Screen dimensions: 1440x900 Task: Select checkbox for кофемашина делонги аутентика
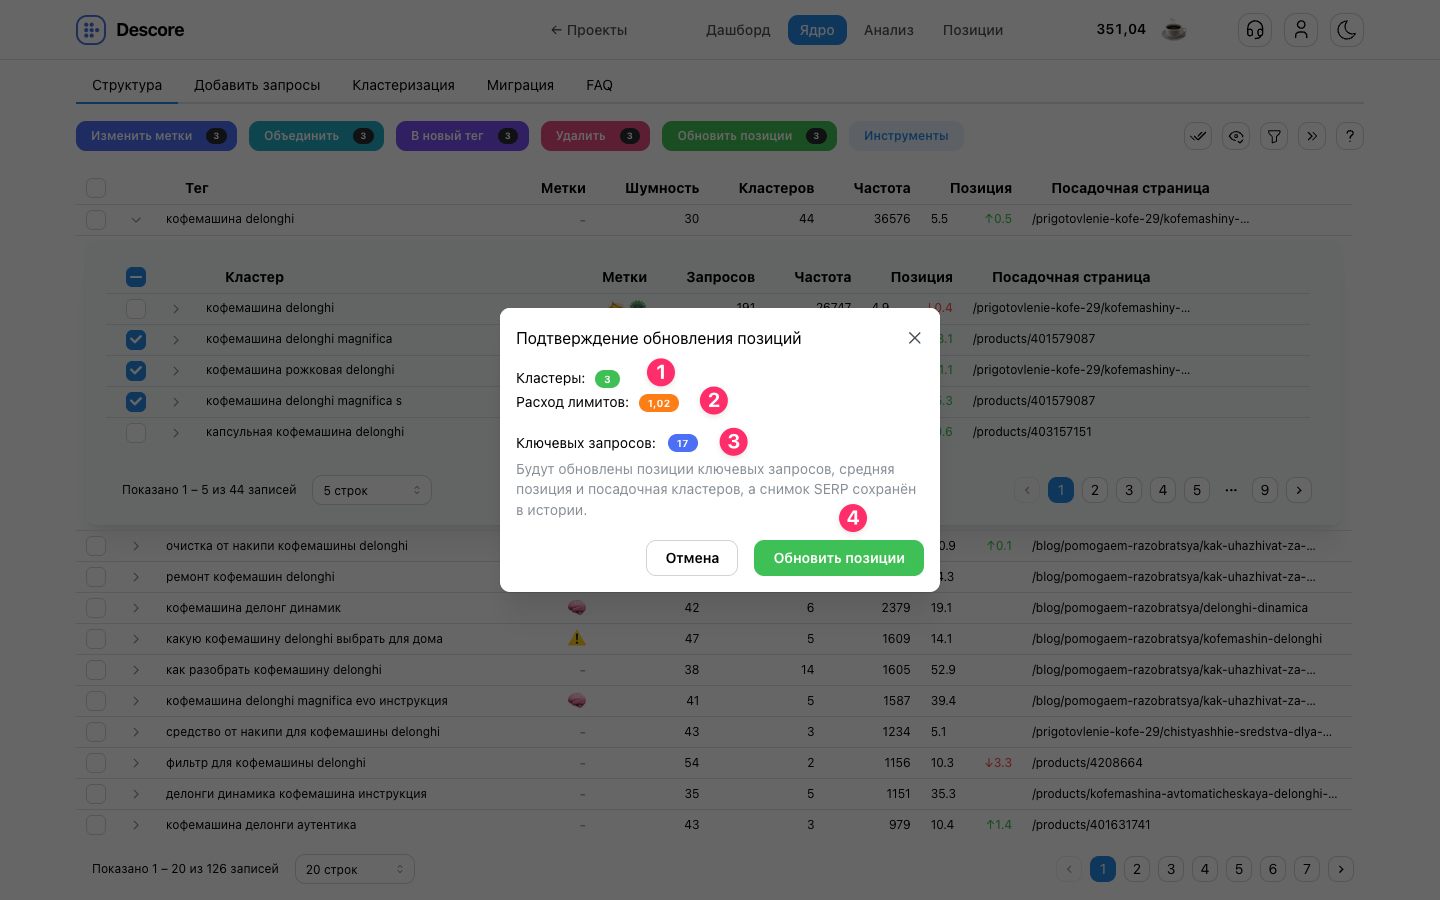pyautogui.click(x=96, y=825)
